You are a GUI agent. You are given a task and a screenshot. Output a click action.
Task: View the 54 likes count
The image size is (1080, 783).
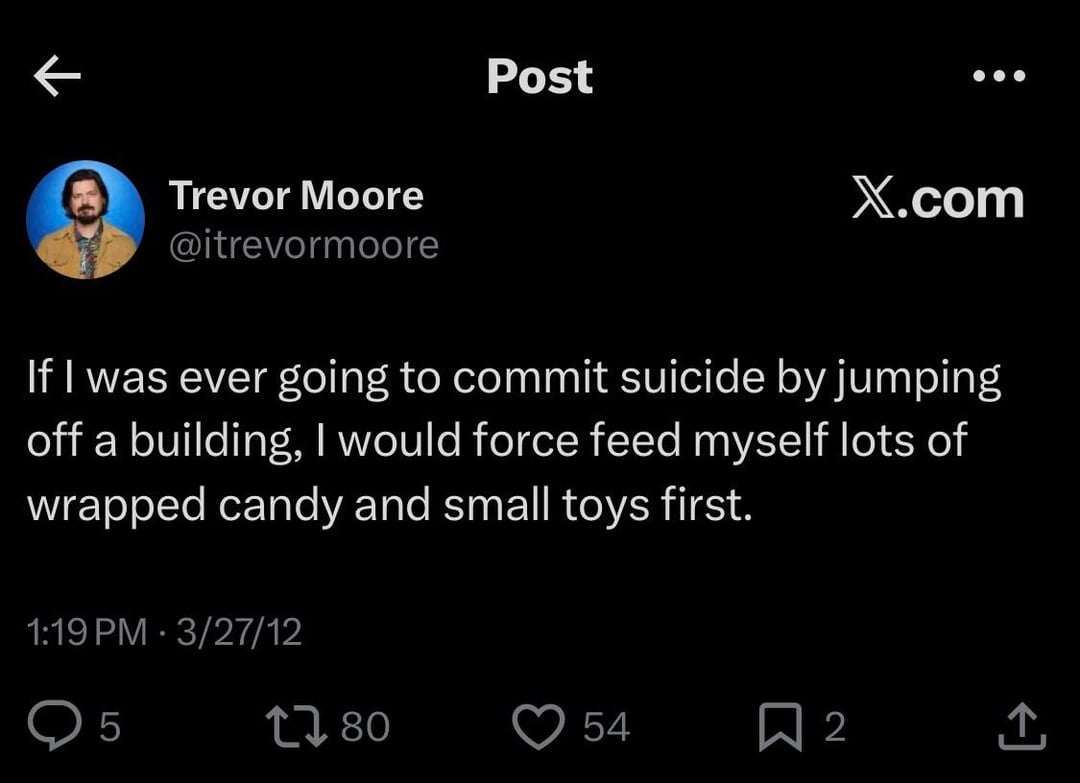pos(606,727)
